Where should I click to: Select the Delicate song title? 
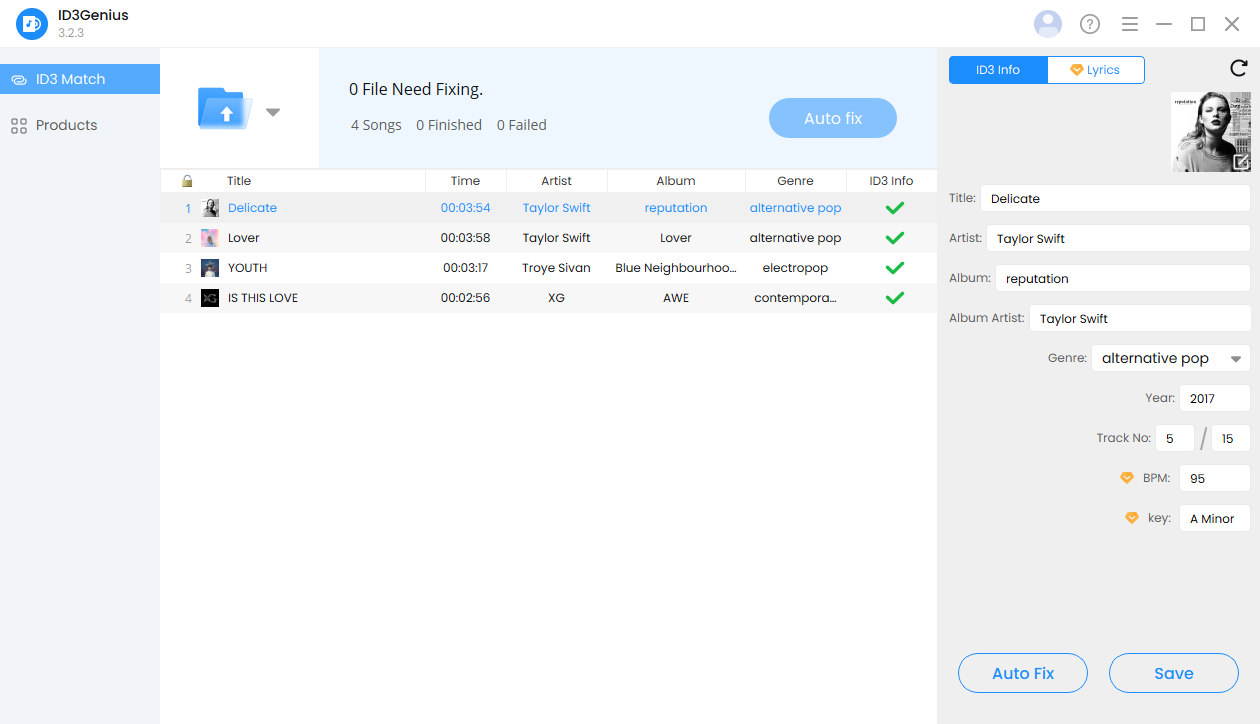[x=252, y=208]
